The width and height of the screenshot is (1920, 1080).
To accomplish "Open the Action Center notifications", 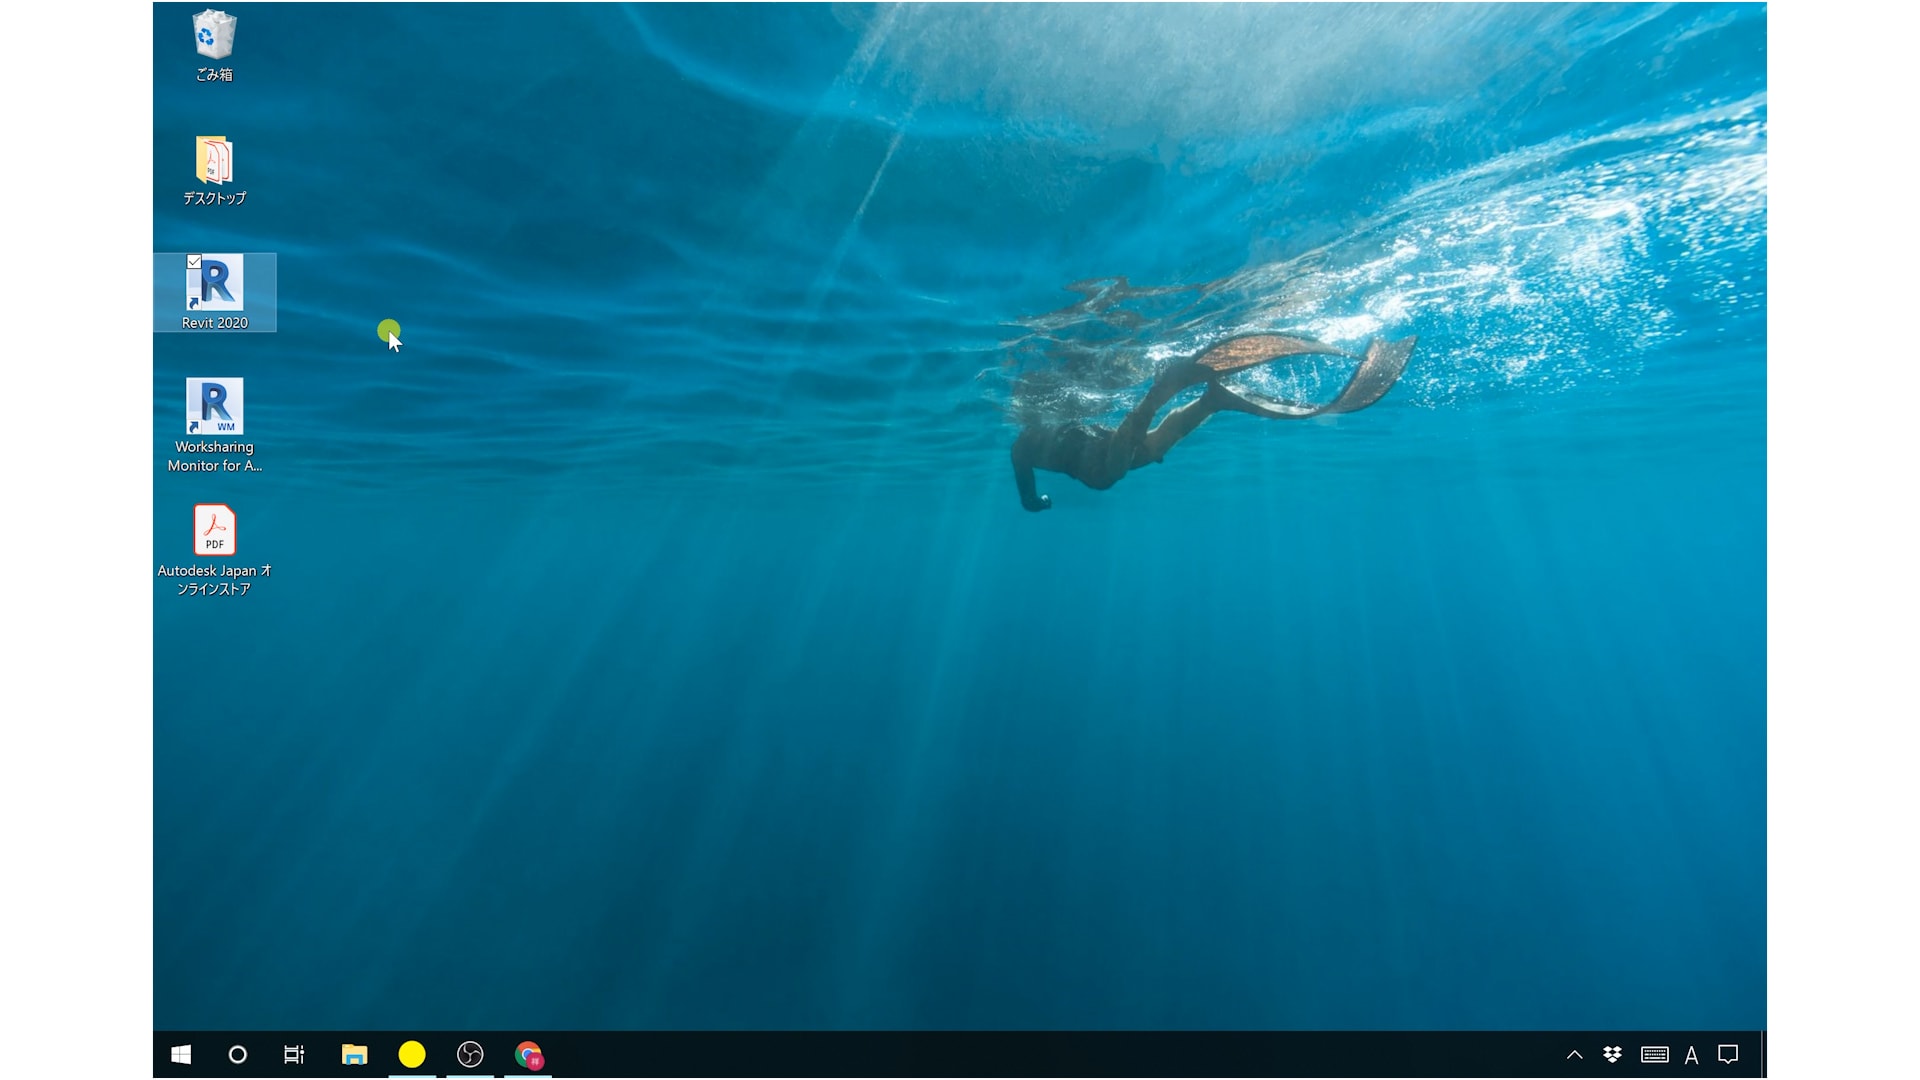I will click(1728, 1054).
